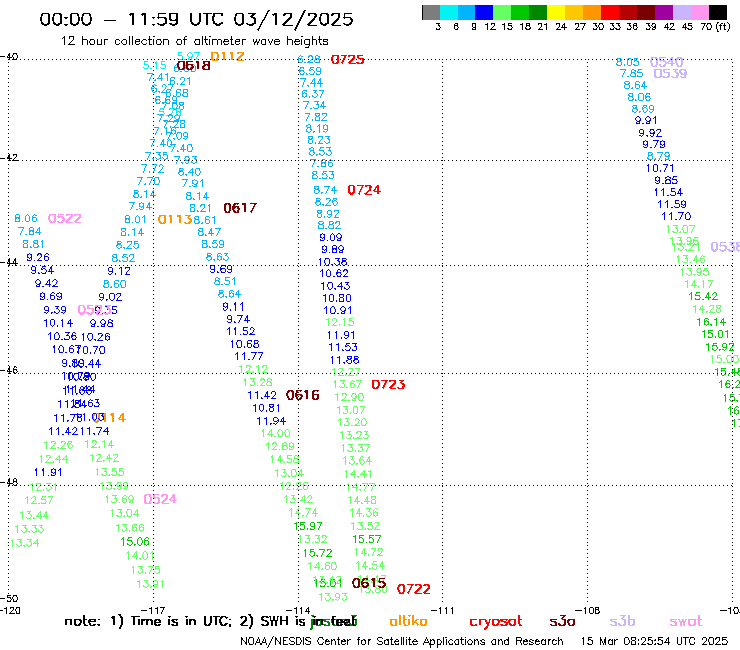
Task: Click the dark red s3a time label 0617
Action: coord(240,208)
